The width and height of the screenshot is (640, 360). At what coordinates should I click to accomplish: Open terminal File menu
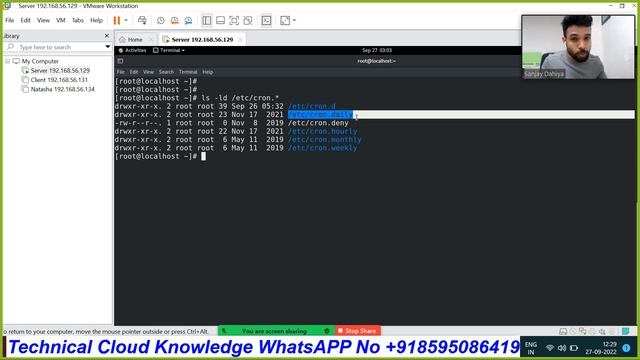[121, 72]
